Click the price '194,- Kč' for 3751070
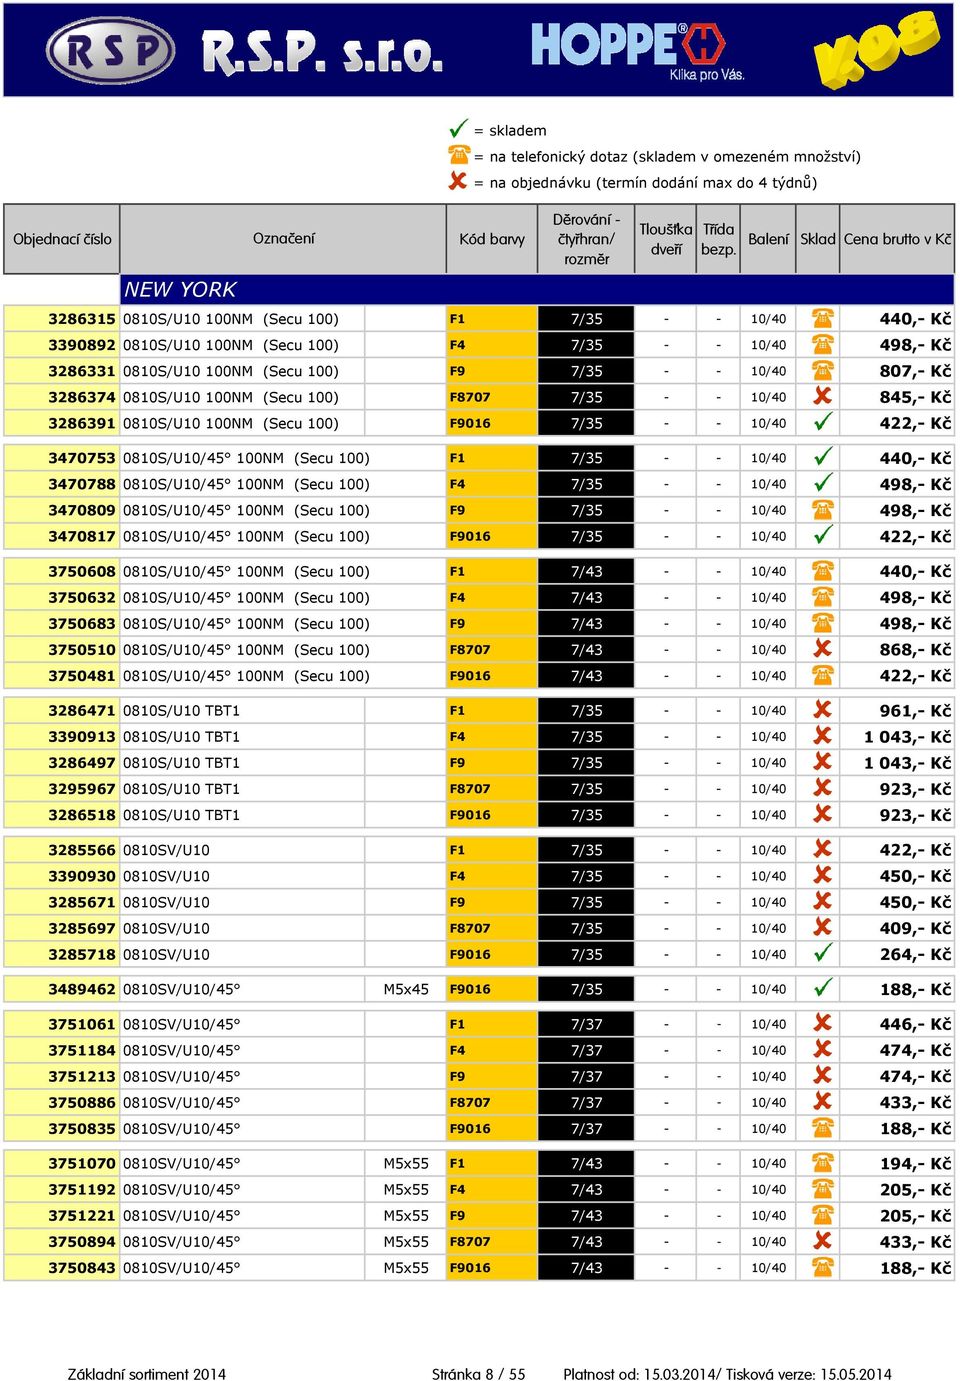960x1381 pixels. coord(915,1164)
